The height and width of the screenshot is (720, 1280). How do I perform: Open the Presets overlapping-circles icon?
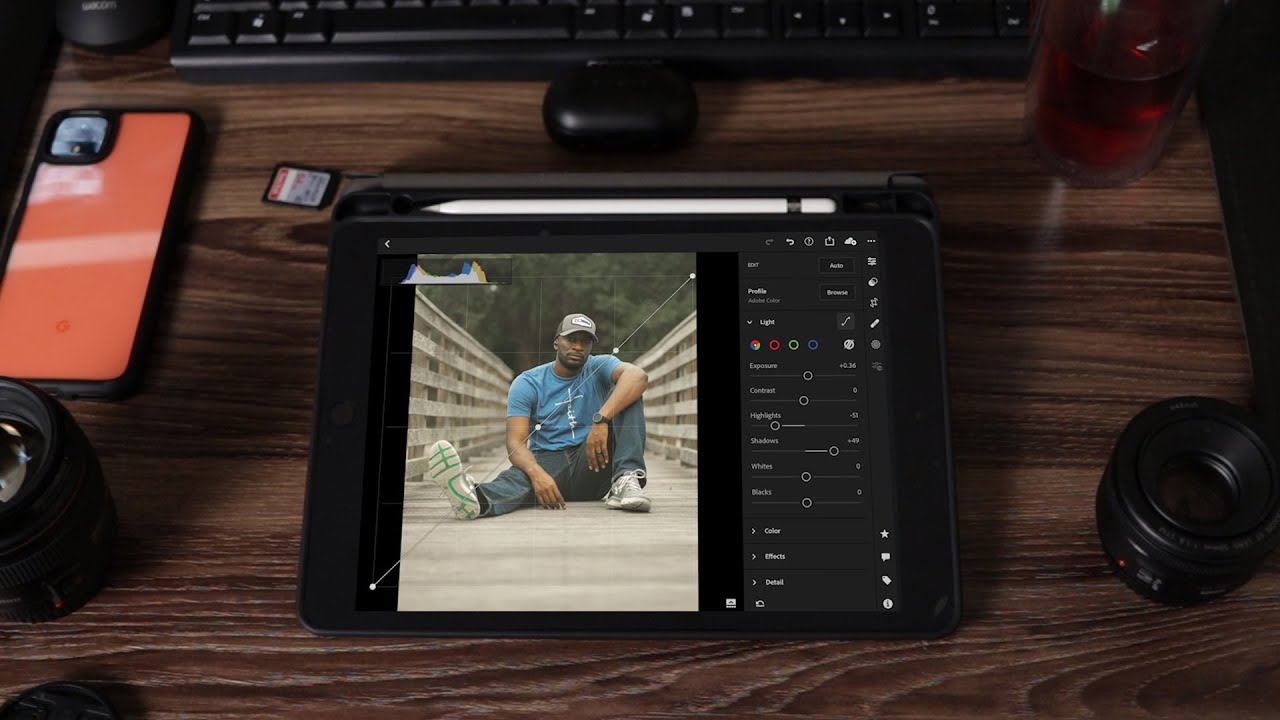[873, 282]
